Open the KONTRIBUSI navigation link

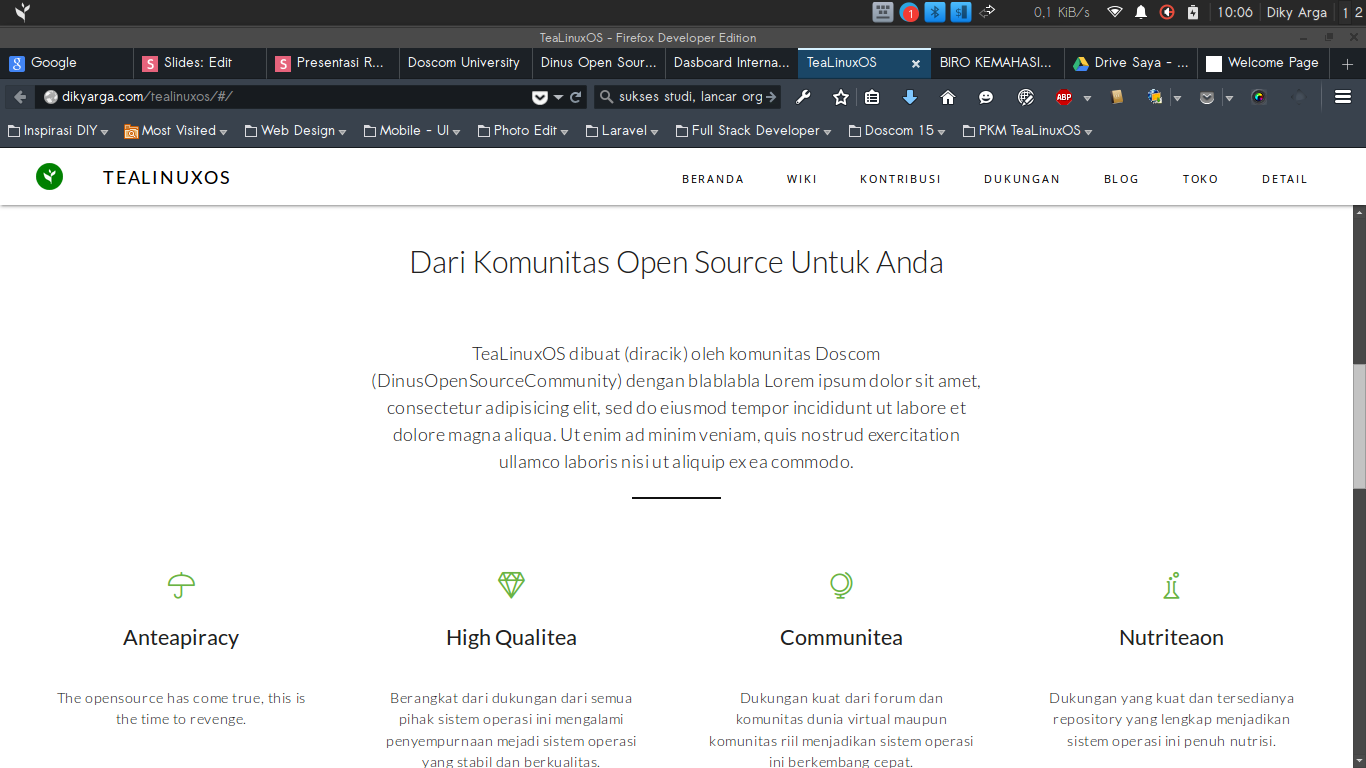tap(900, 179)
